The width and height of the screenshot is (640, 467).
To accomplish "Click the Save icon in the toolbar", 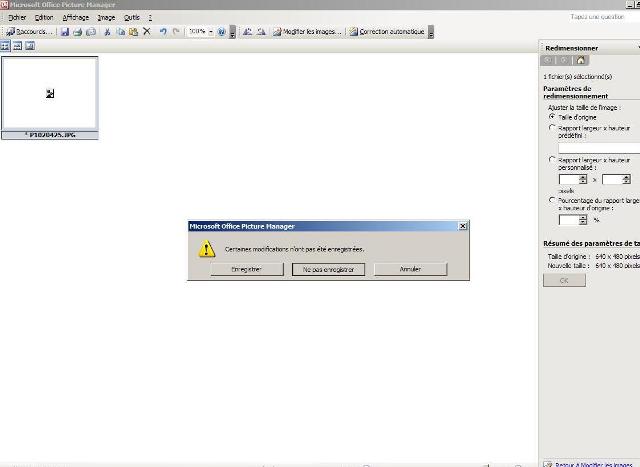I will coord(65,32).
